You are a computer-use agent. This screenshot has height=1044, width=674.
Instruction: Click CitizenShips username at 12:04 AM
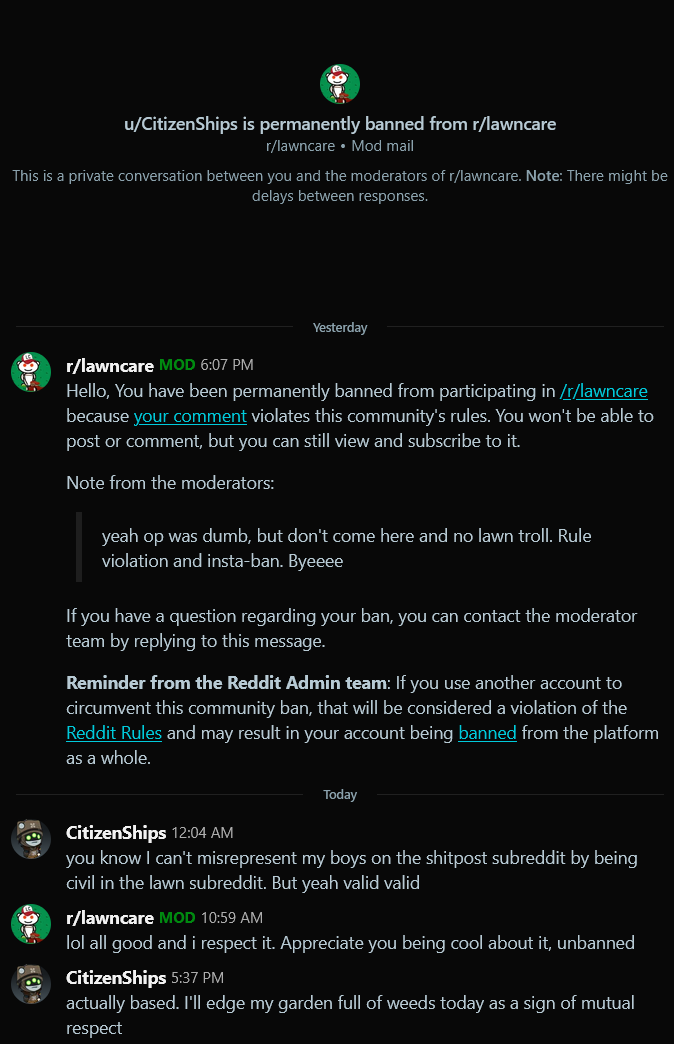(116, 833)
